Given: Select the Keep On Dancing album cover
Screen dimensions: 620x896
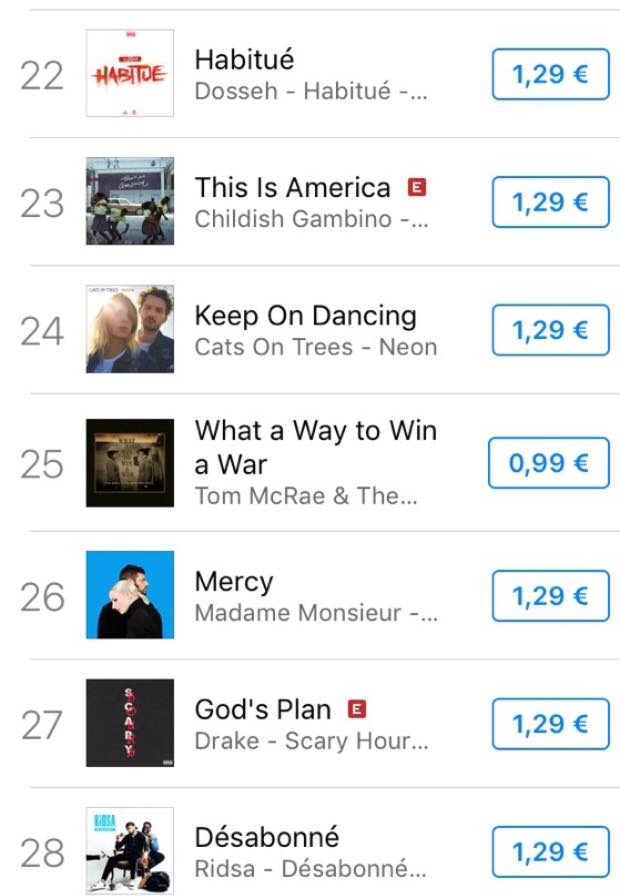Looking at the screenshot, I should (130, 329).
